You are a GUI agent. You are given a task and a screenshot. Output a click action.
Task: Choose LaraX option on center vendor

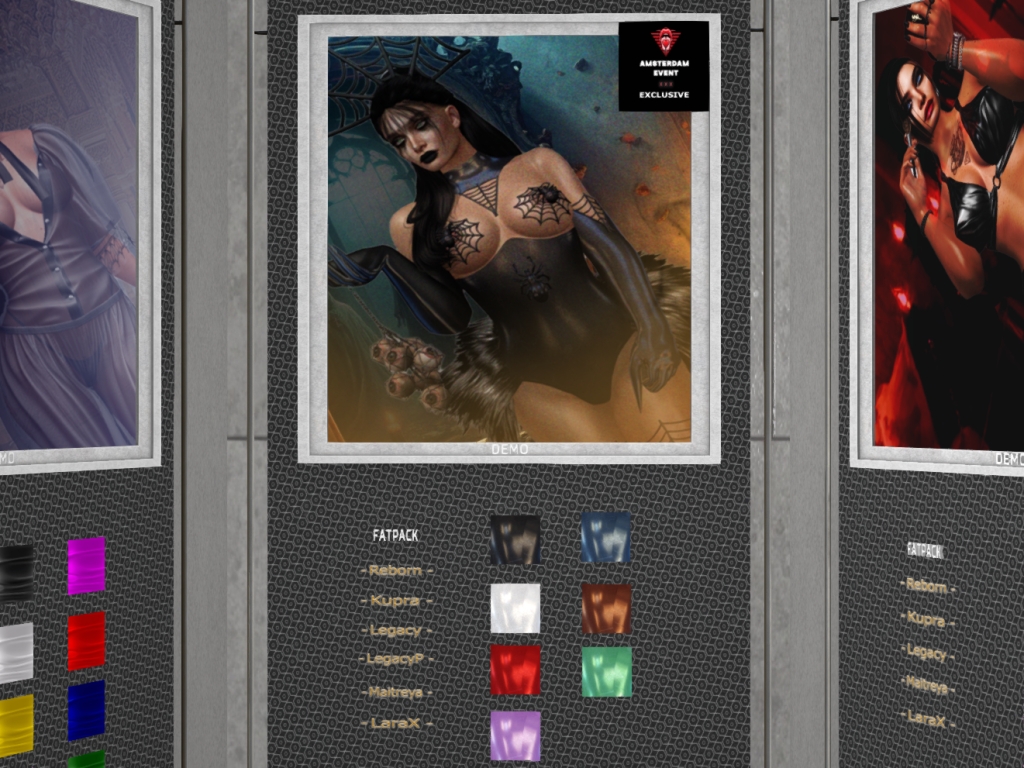coord(396,723)
